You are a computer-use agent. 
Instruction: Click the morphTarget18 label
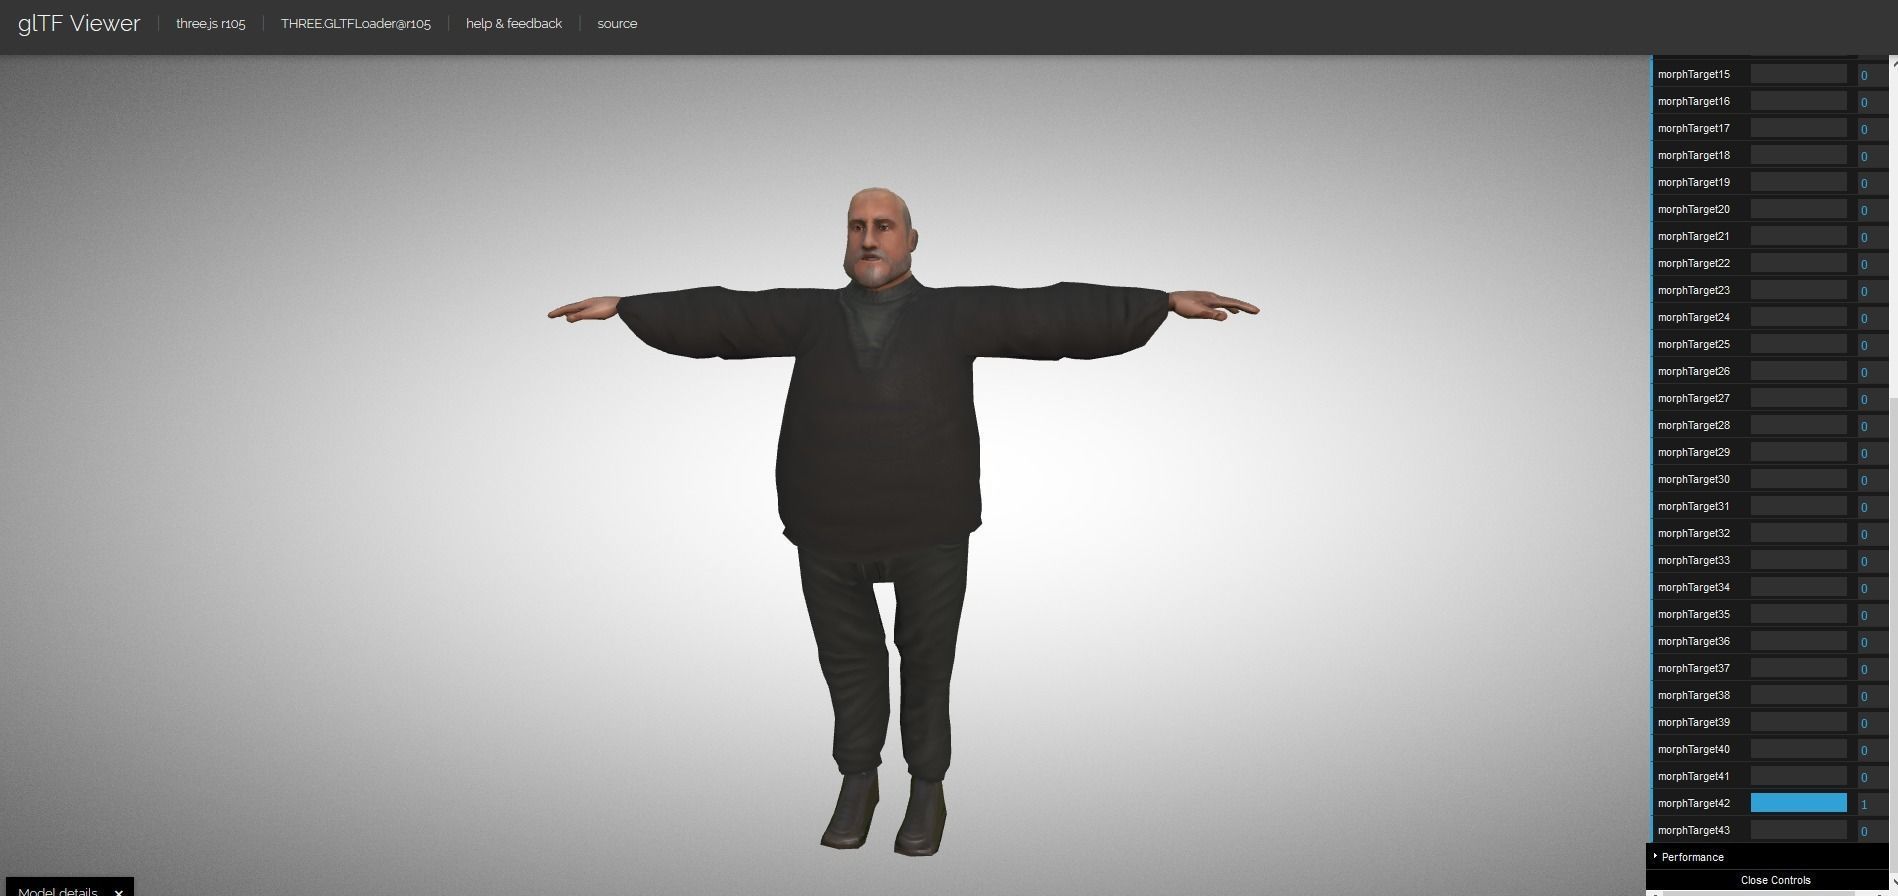(1693, 155)
